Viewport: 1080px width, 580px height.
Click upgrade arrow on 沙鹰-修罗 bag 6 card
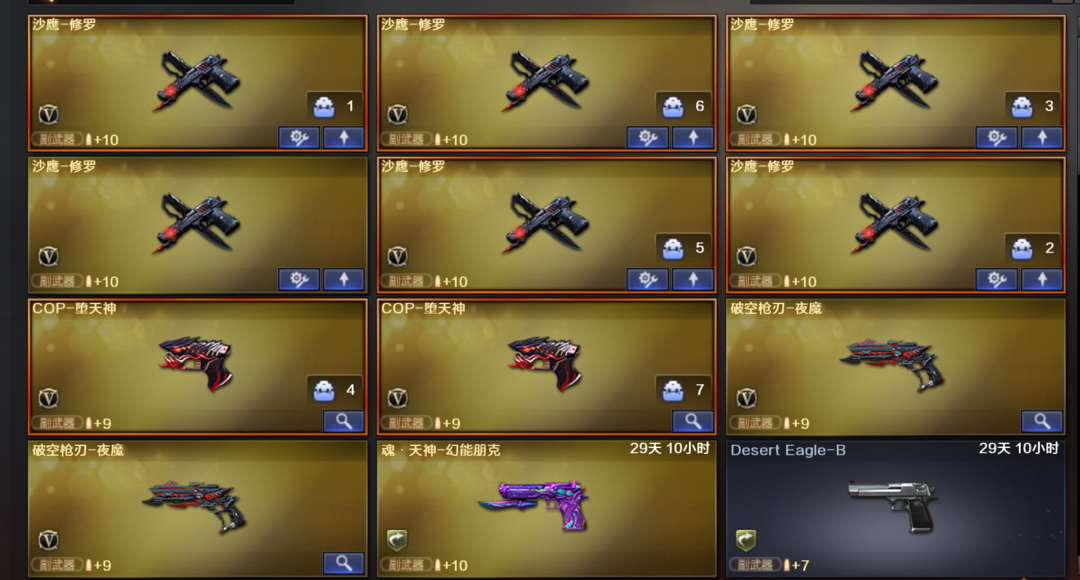[693, 138]
